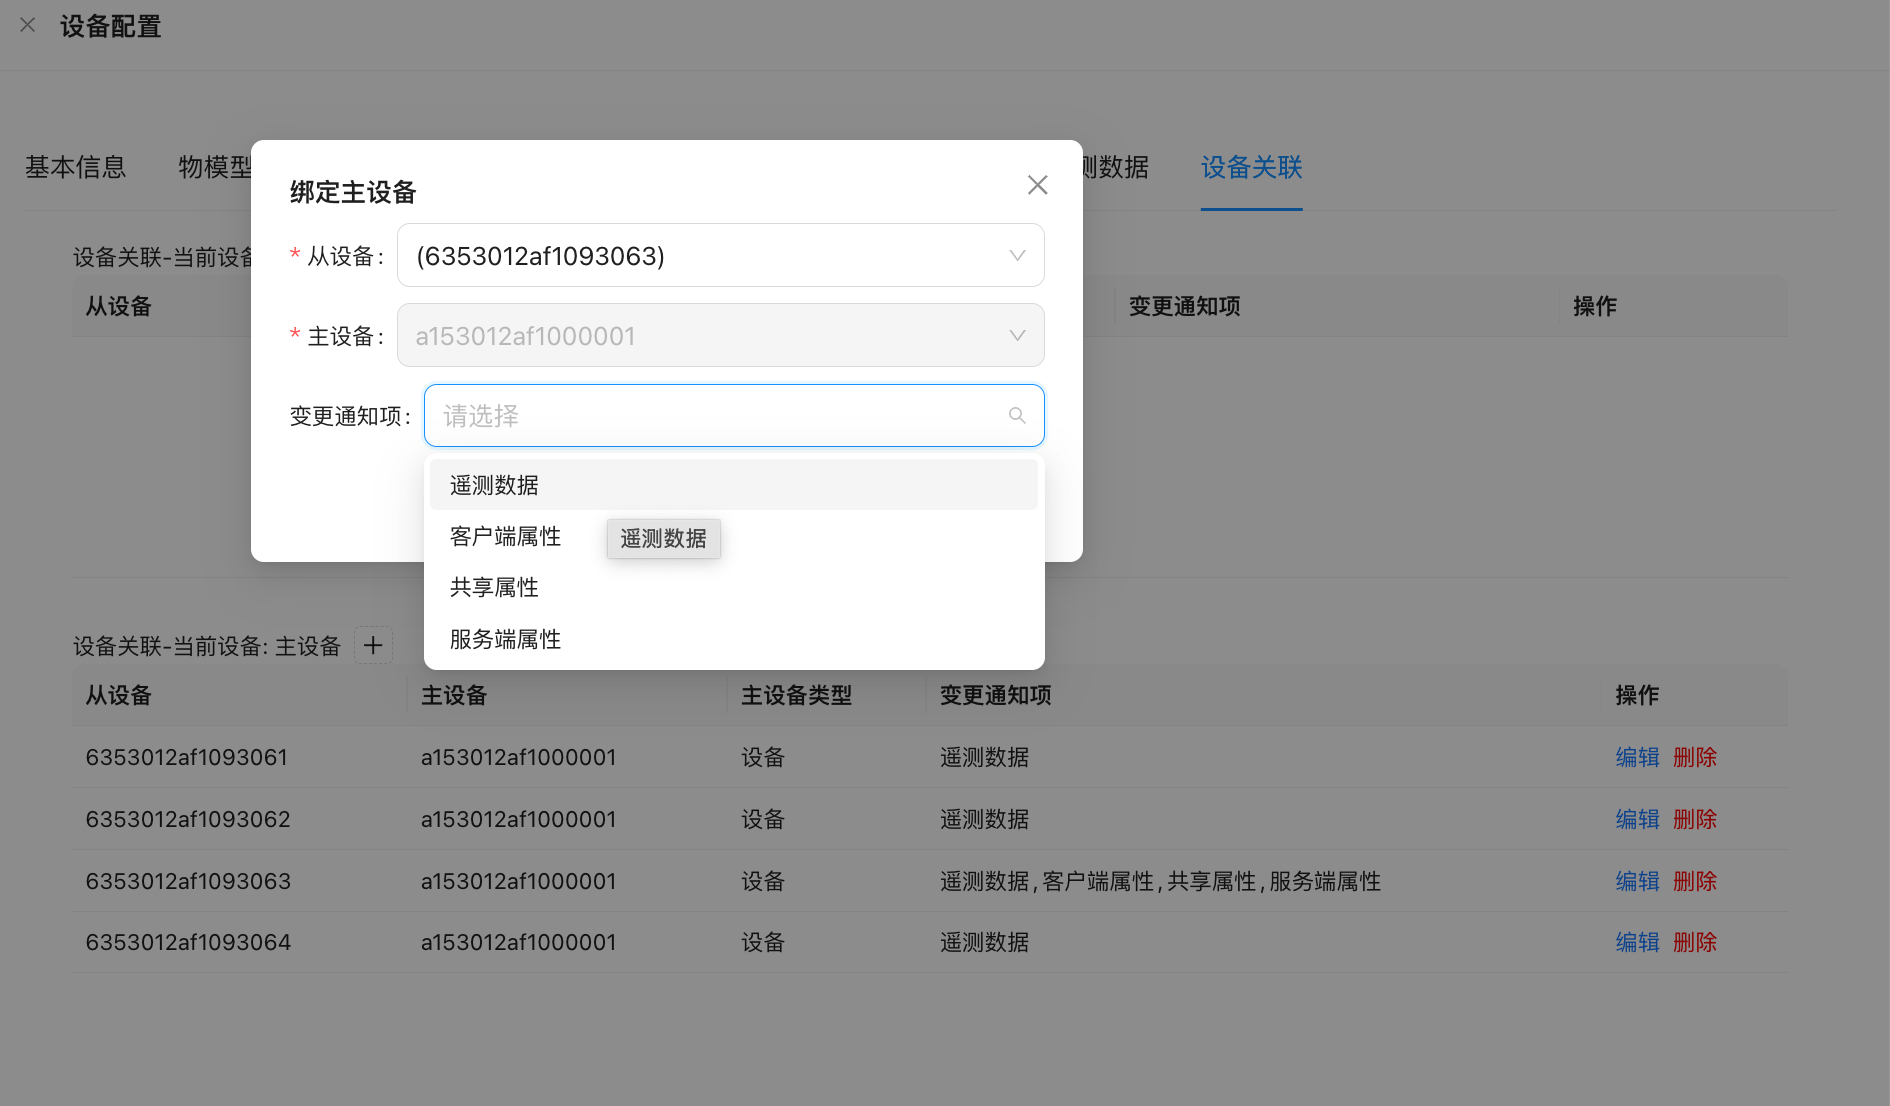
Task: Delete the row for device 6353012af1093063
Action: pyautogui.click(x=1695, y=882)
